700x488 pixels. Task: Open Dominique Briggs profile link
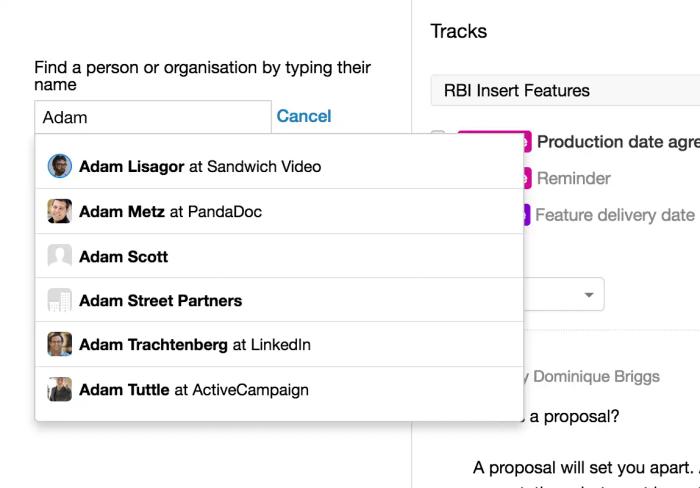596,376
